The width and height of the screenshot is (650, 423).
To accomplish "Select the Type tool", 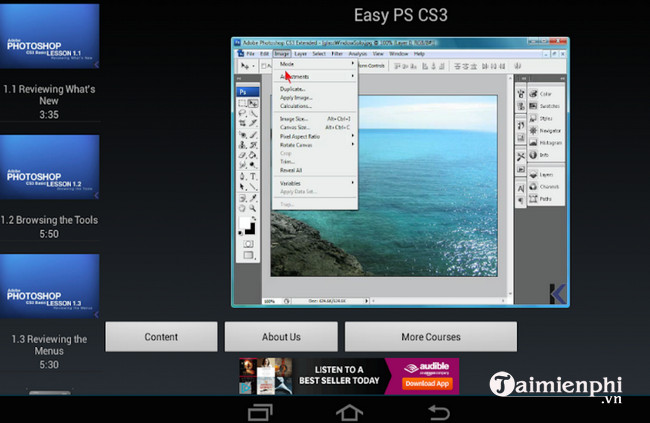I will 253,177.
